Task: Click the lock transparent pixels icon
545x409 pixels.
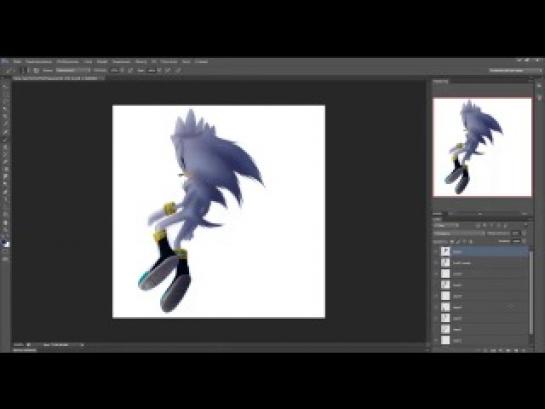Action: 452,241
